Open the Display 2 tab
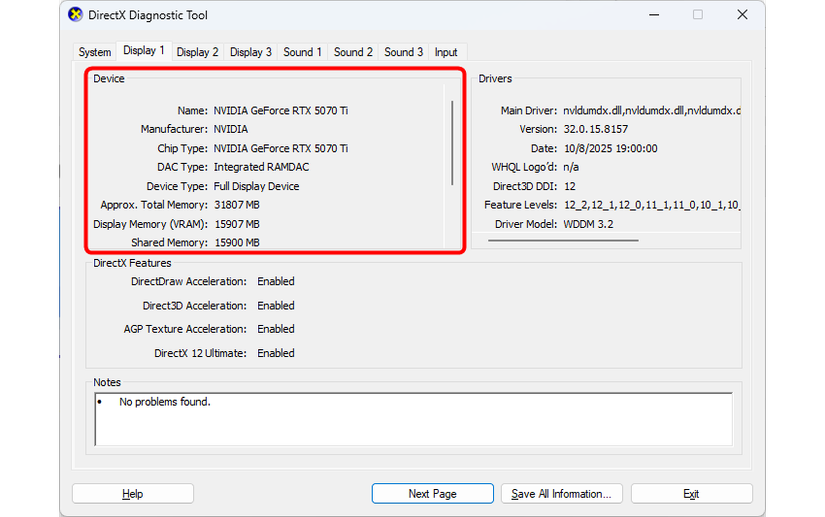Image resolution: width=825 pixels, height=517 pixels. pos(197,52)
